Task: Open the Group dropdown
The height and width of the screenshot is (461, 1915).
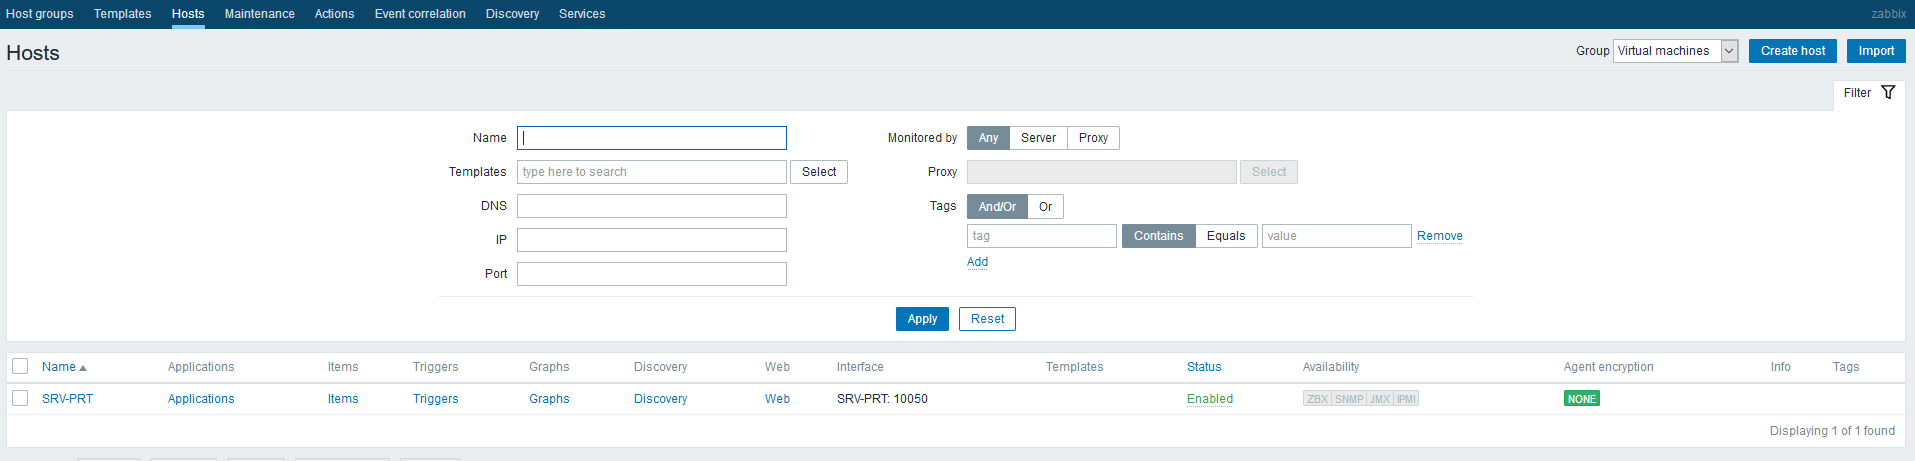Action: [x=1675, y=51]
